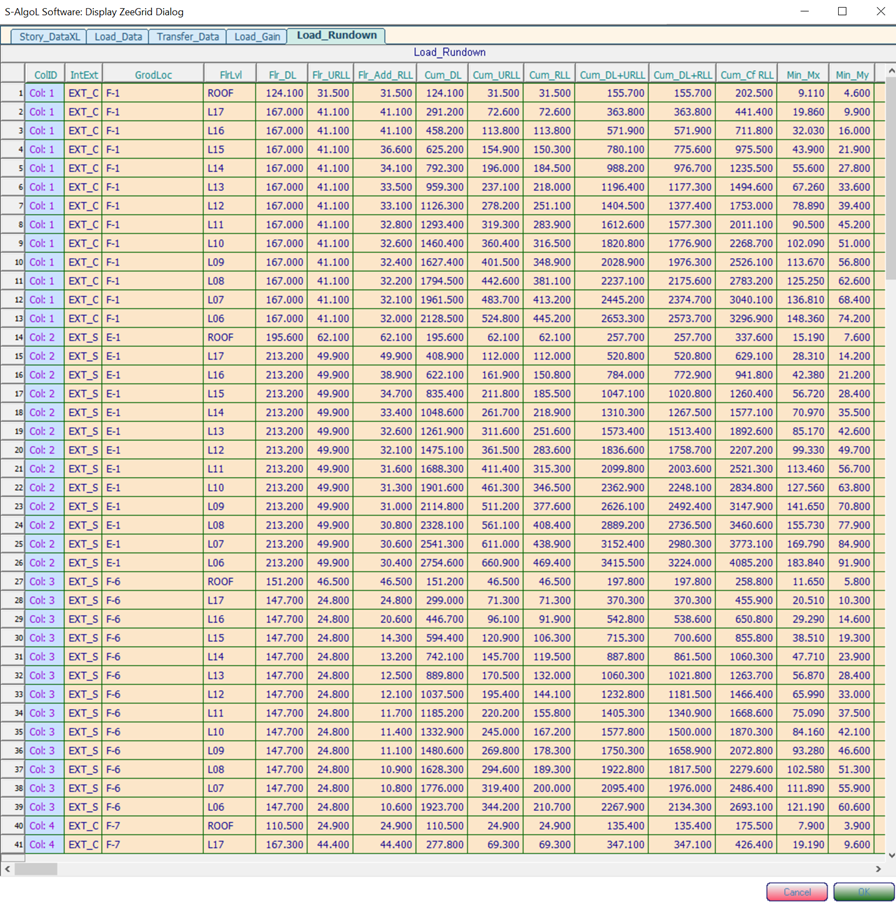The image size is (896, 904).
Task: Click the Cum_RLL column header
Action: 549,74
